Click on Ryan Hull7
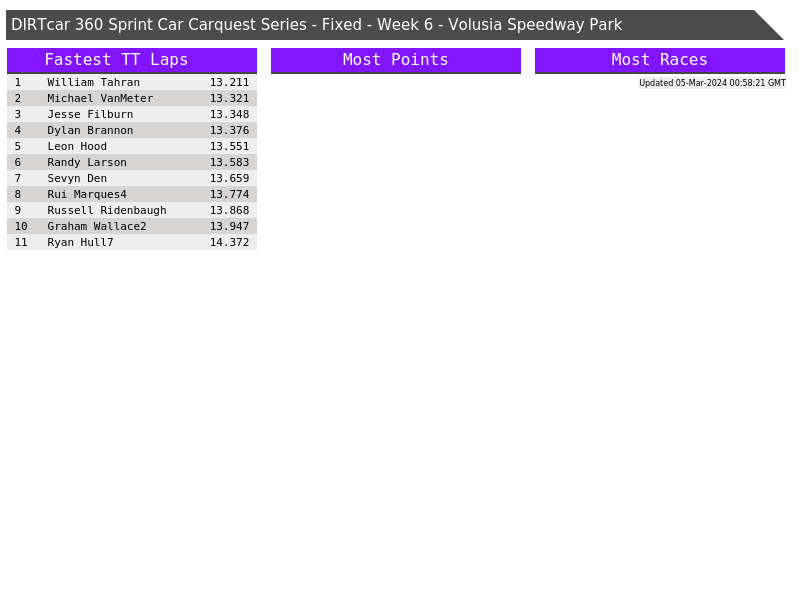The width and height of the screenshot is (800, 600). [x=80, y=242]
